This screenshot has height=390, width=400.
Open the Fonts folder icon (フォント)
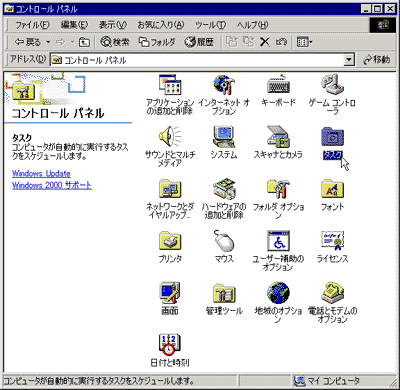pyautogui.click(x=332, y=189)
